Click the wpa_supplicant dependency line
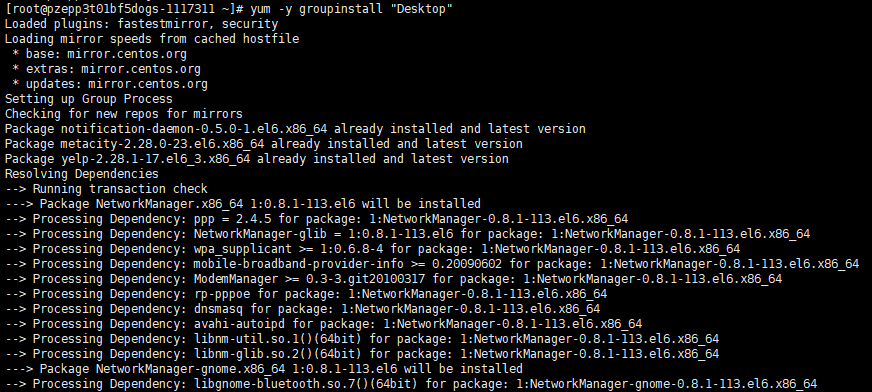The width and height of the screenshot is (872, 392). [373, 249]
